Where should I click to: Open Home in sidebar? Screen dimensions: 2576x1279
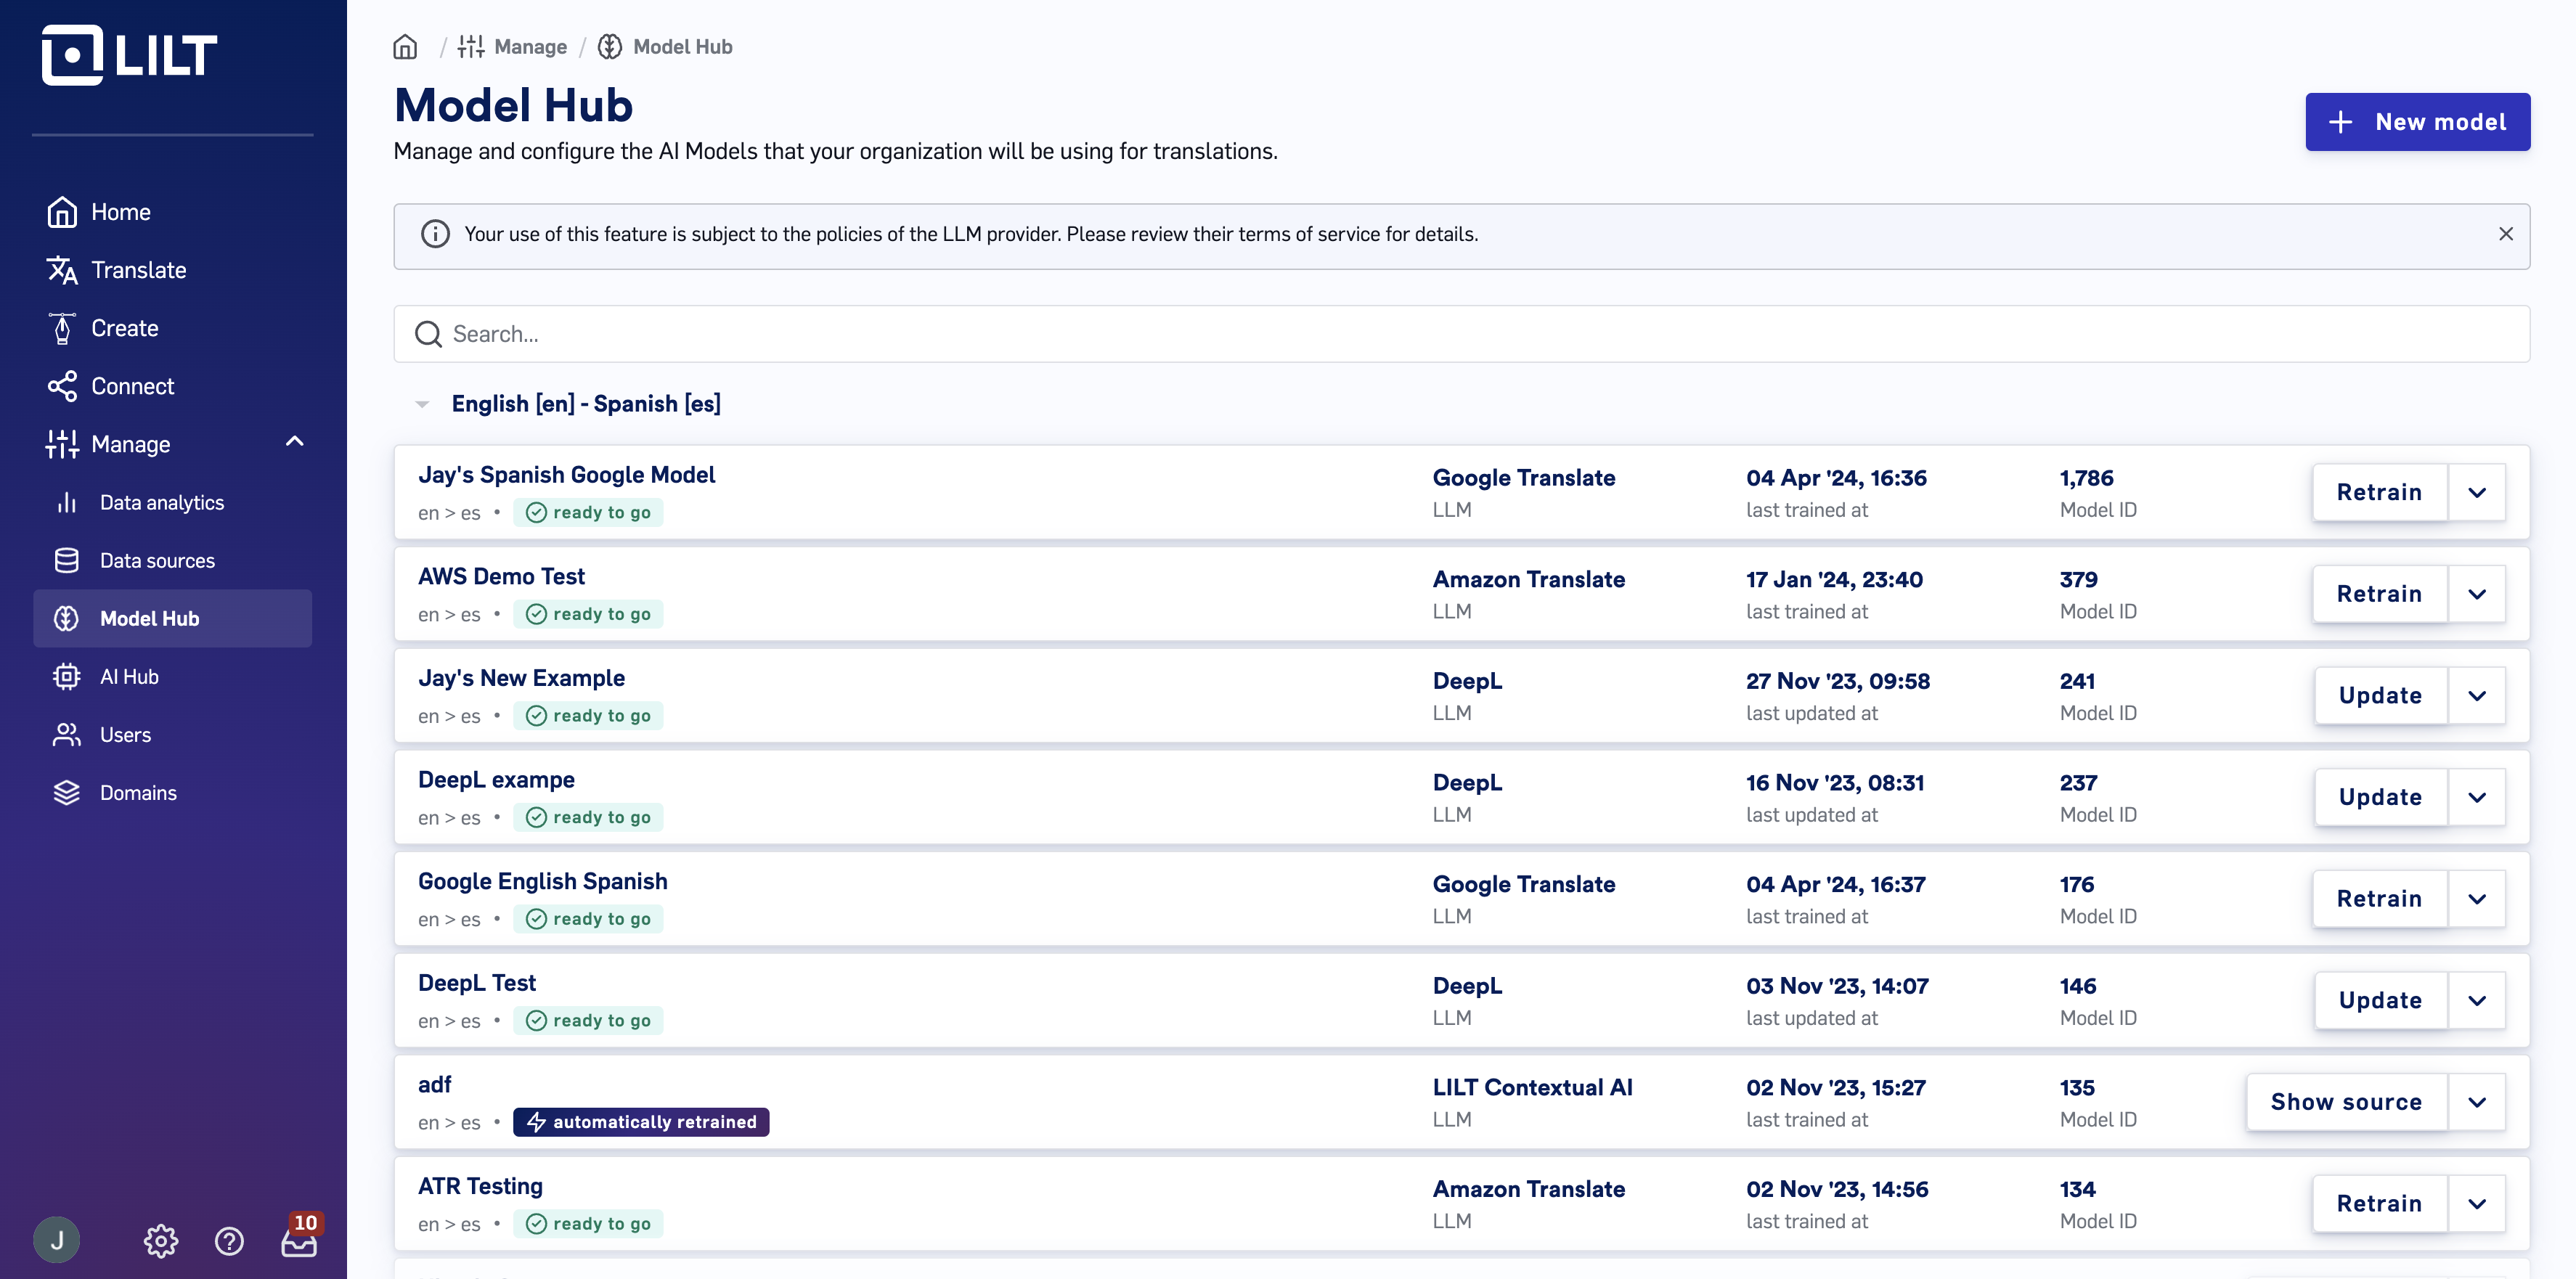pyautogui.click(x=172, y=212)
